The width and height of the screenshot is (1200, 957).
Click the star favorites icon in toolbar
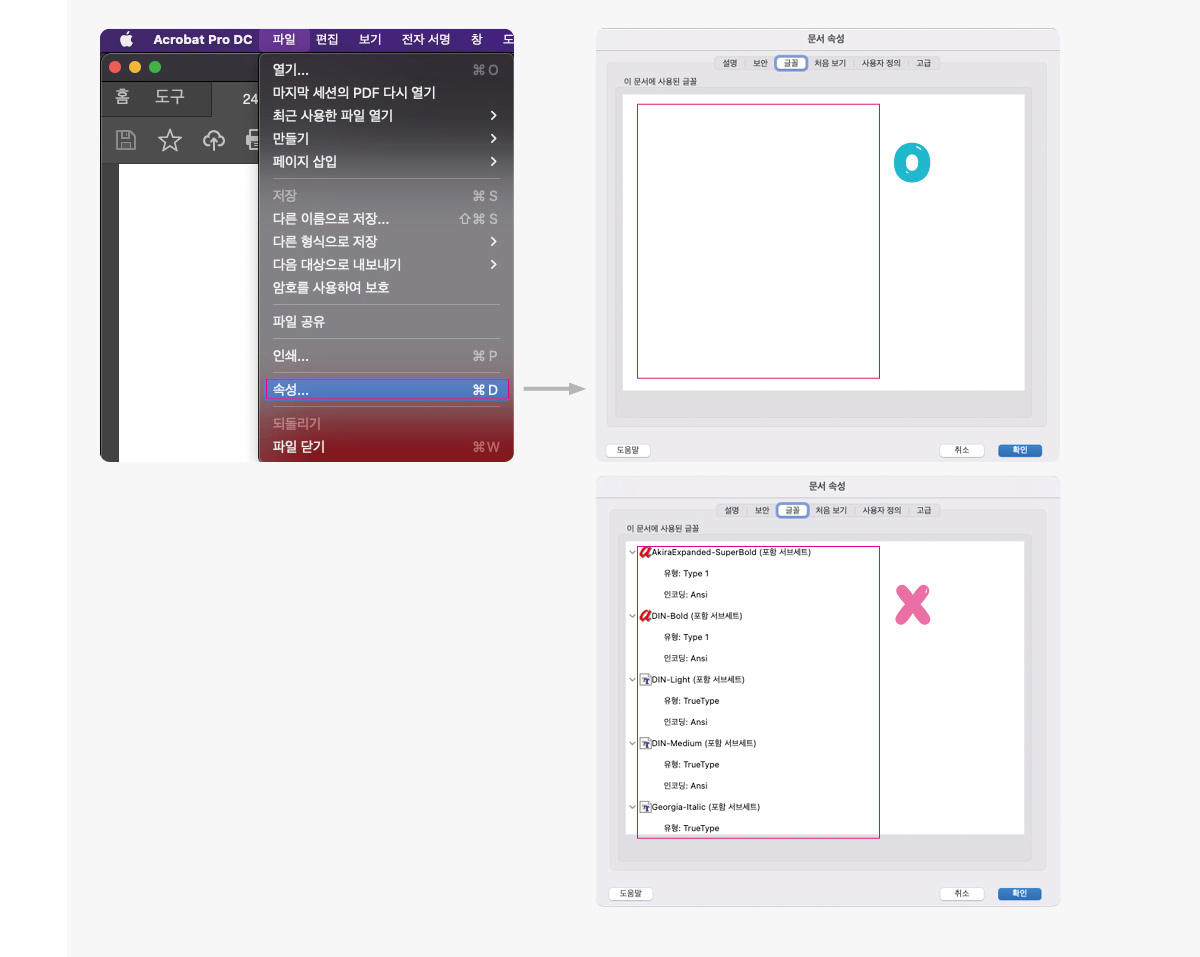(x=169, y=140)
